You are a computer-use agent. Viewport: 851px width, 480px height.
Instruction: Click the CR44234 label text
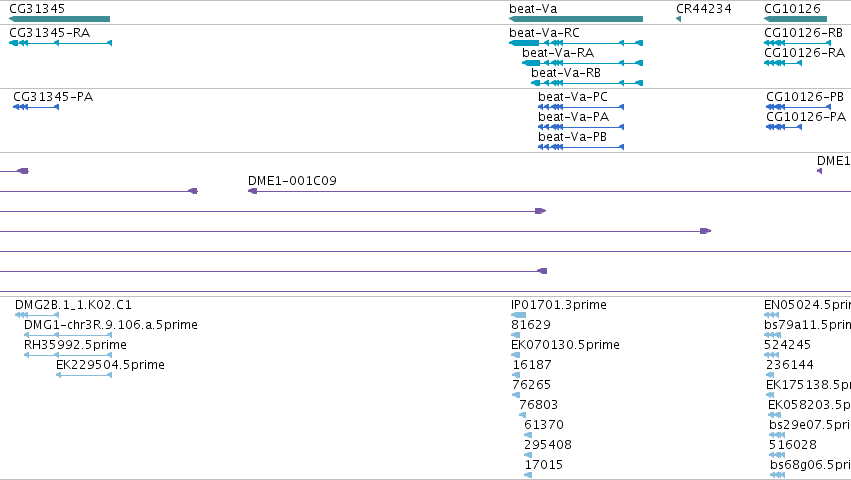703,9
